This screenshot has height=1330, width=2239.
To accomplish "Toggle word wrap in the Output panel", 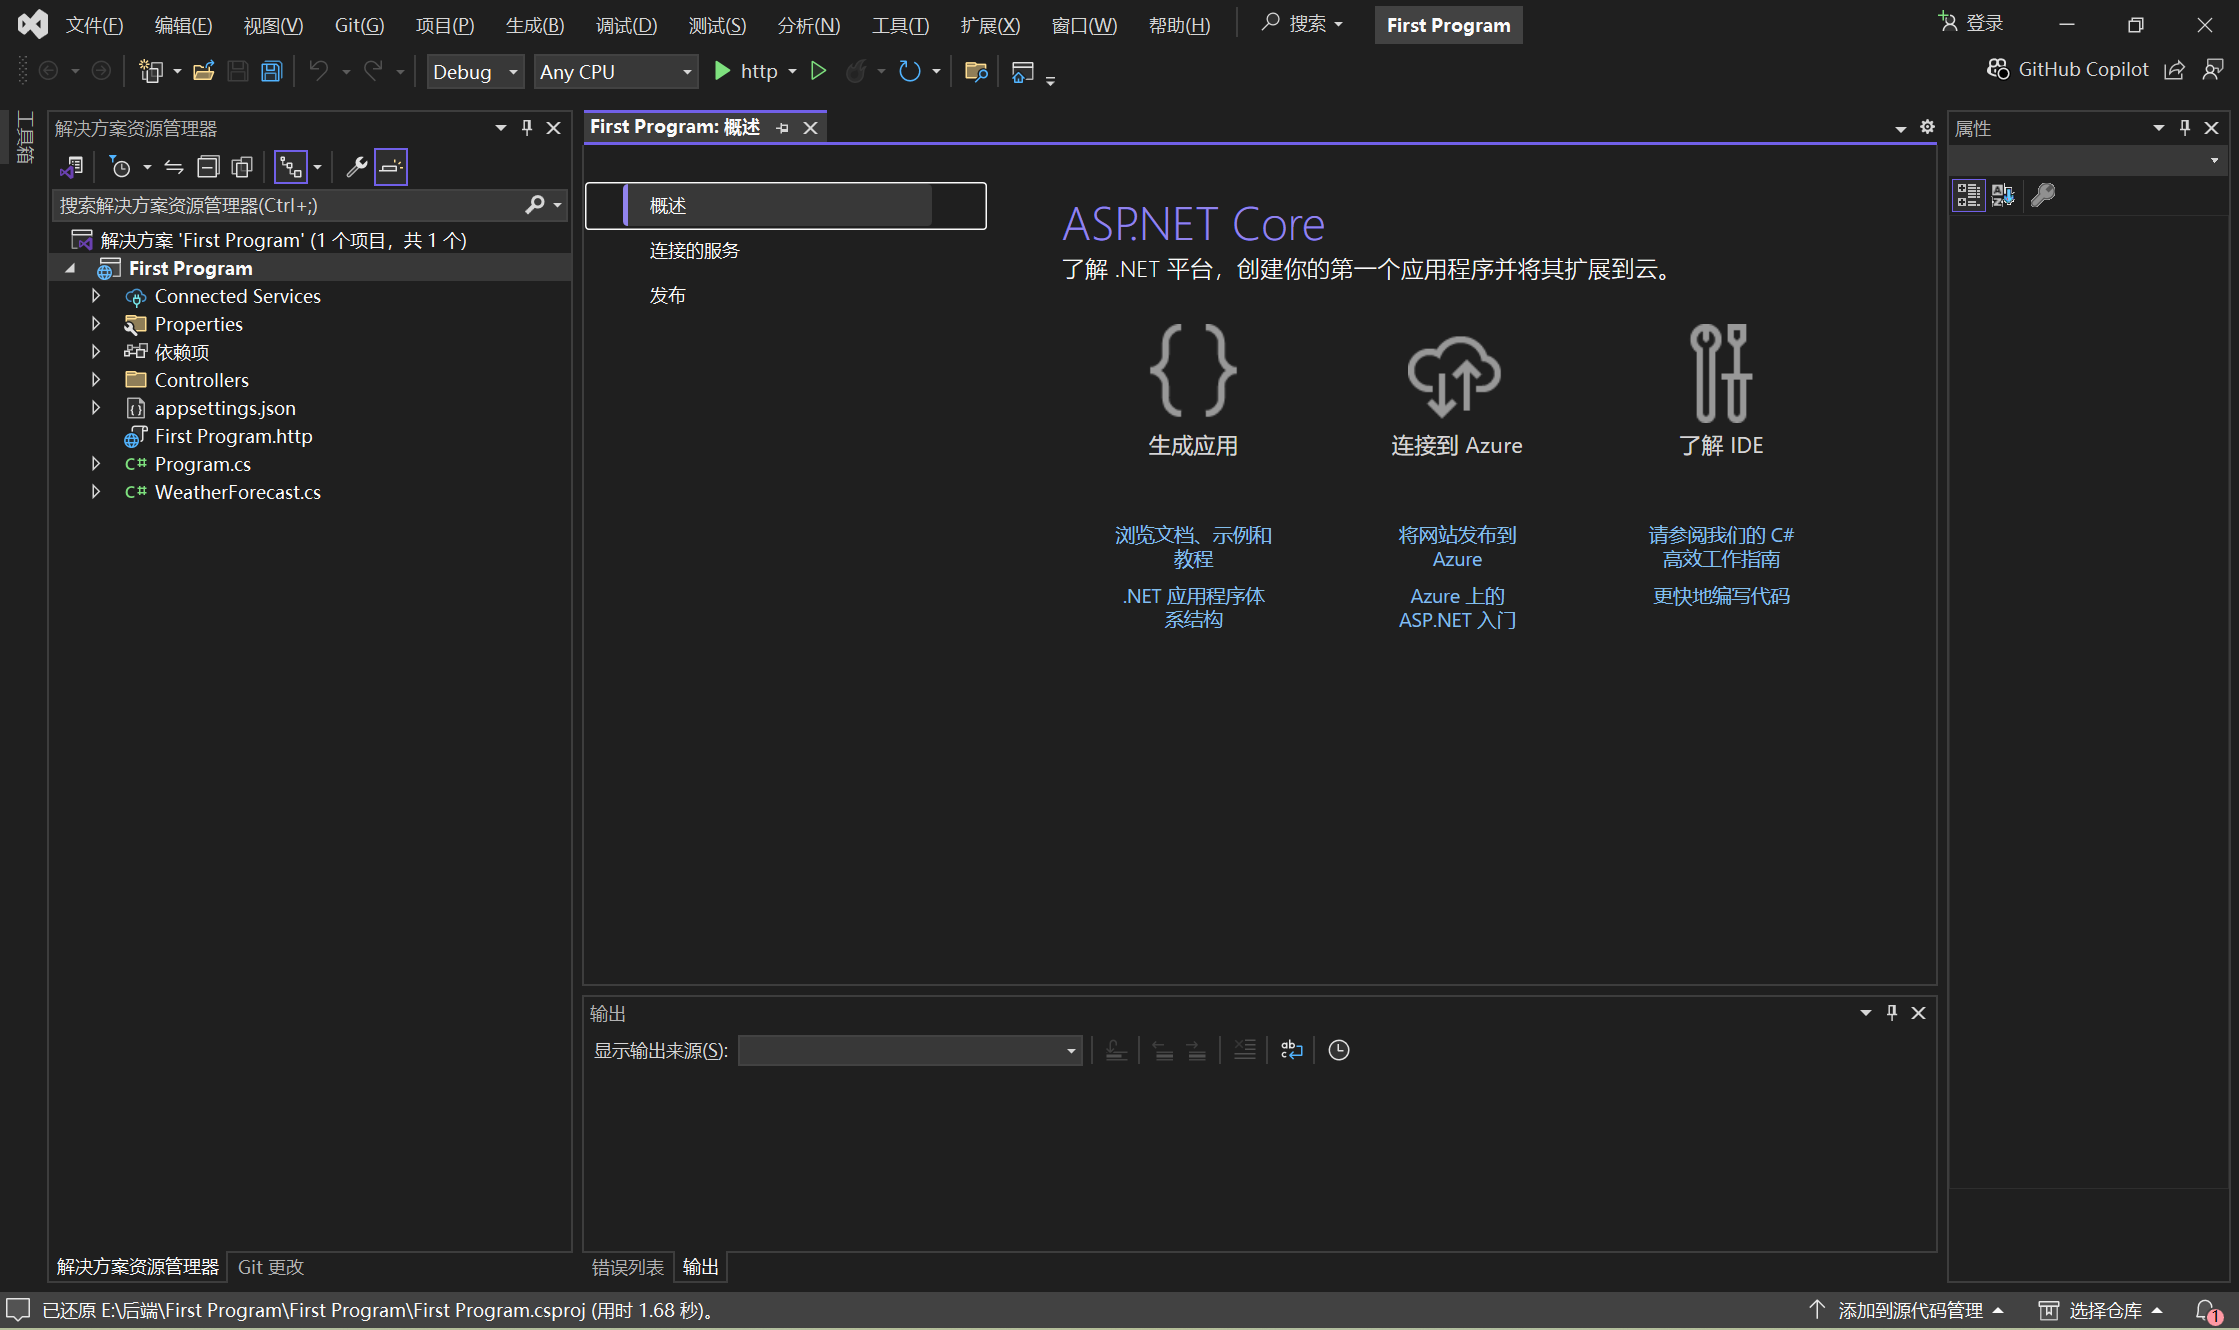I will pos(1291,1050).
